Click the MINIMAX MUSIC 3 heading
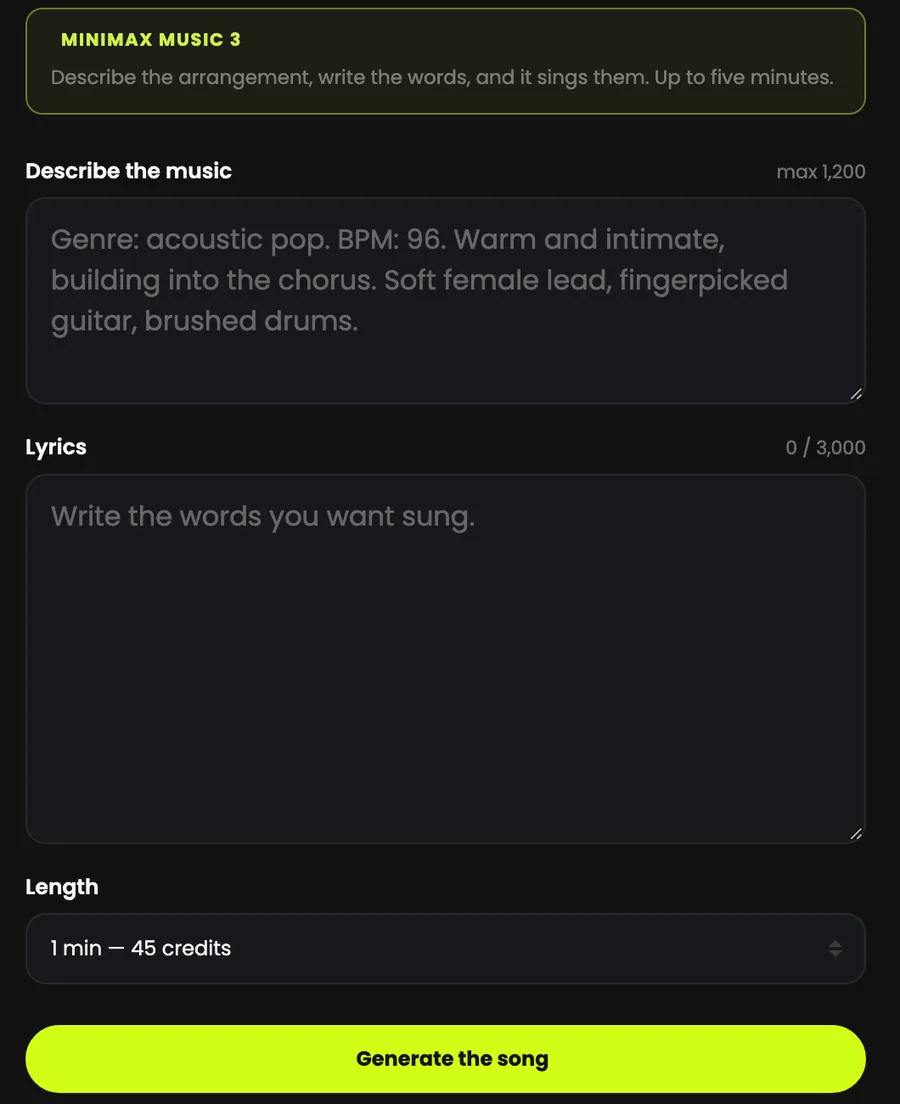 [151, 39]
